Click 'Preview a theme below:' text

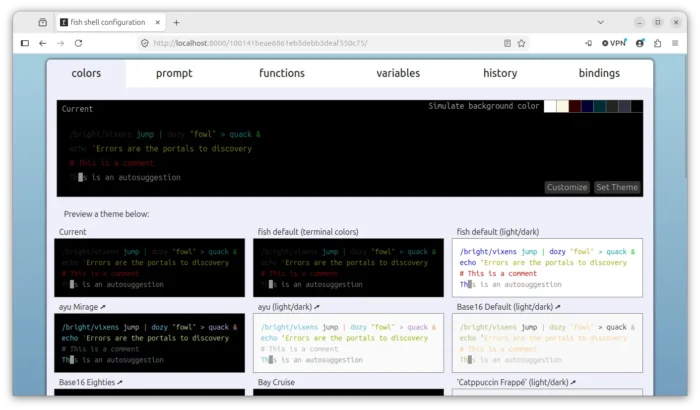pos(106,214)
